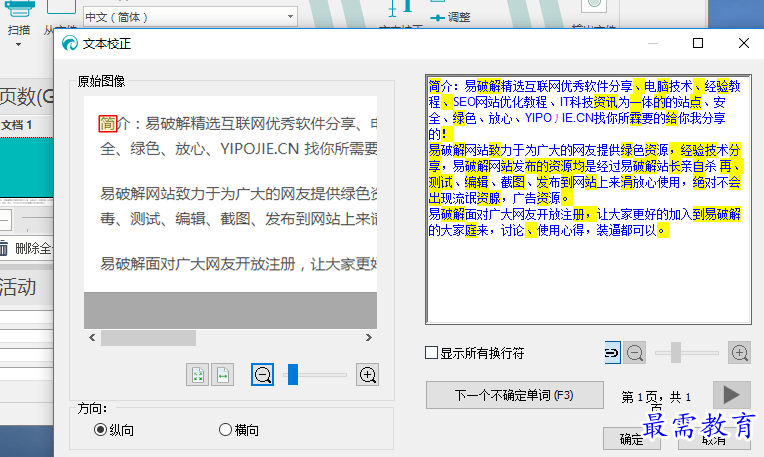The width and height of the screenshot is (764, 457).
Task: Click the right arrow of the image scrollbar
Action: 369,338
